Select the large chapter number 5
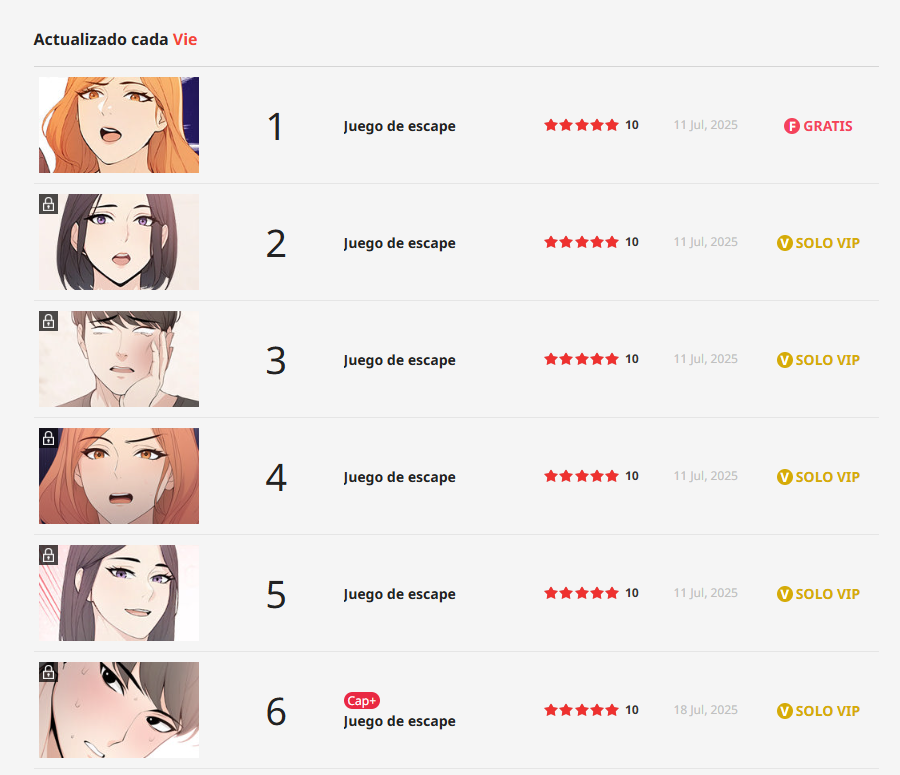 pos(276,595)
